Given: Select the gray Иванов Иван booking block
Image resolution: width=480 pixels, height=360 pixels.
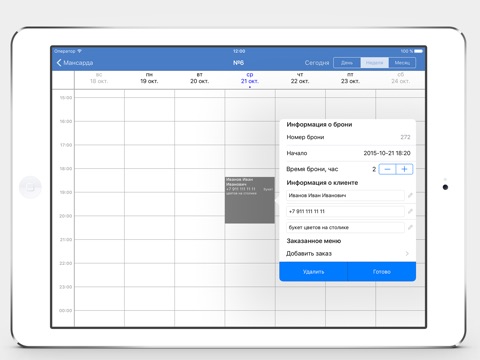Looking at the screenshot, I should 250,200.
